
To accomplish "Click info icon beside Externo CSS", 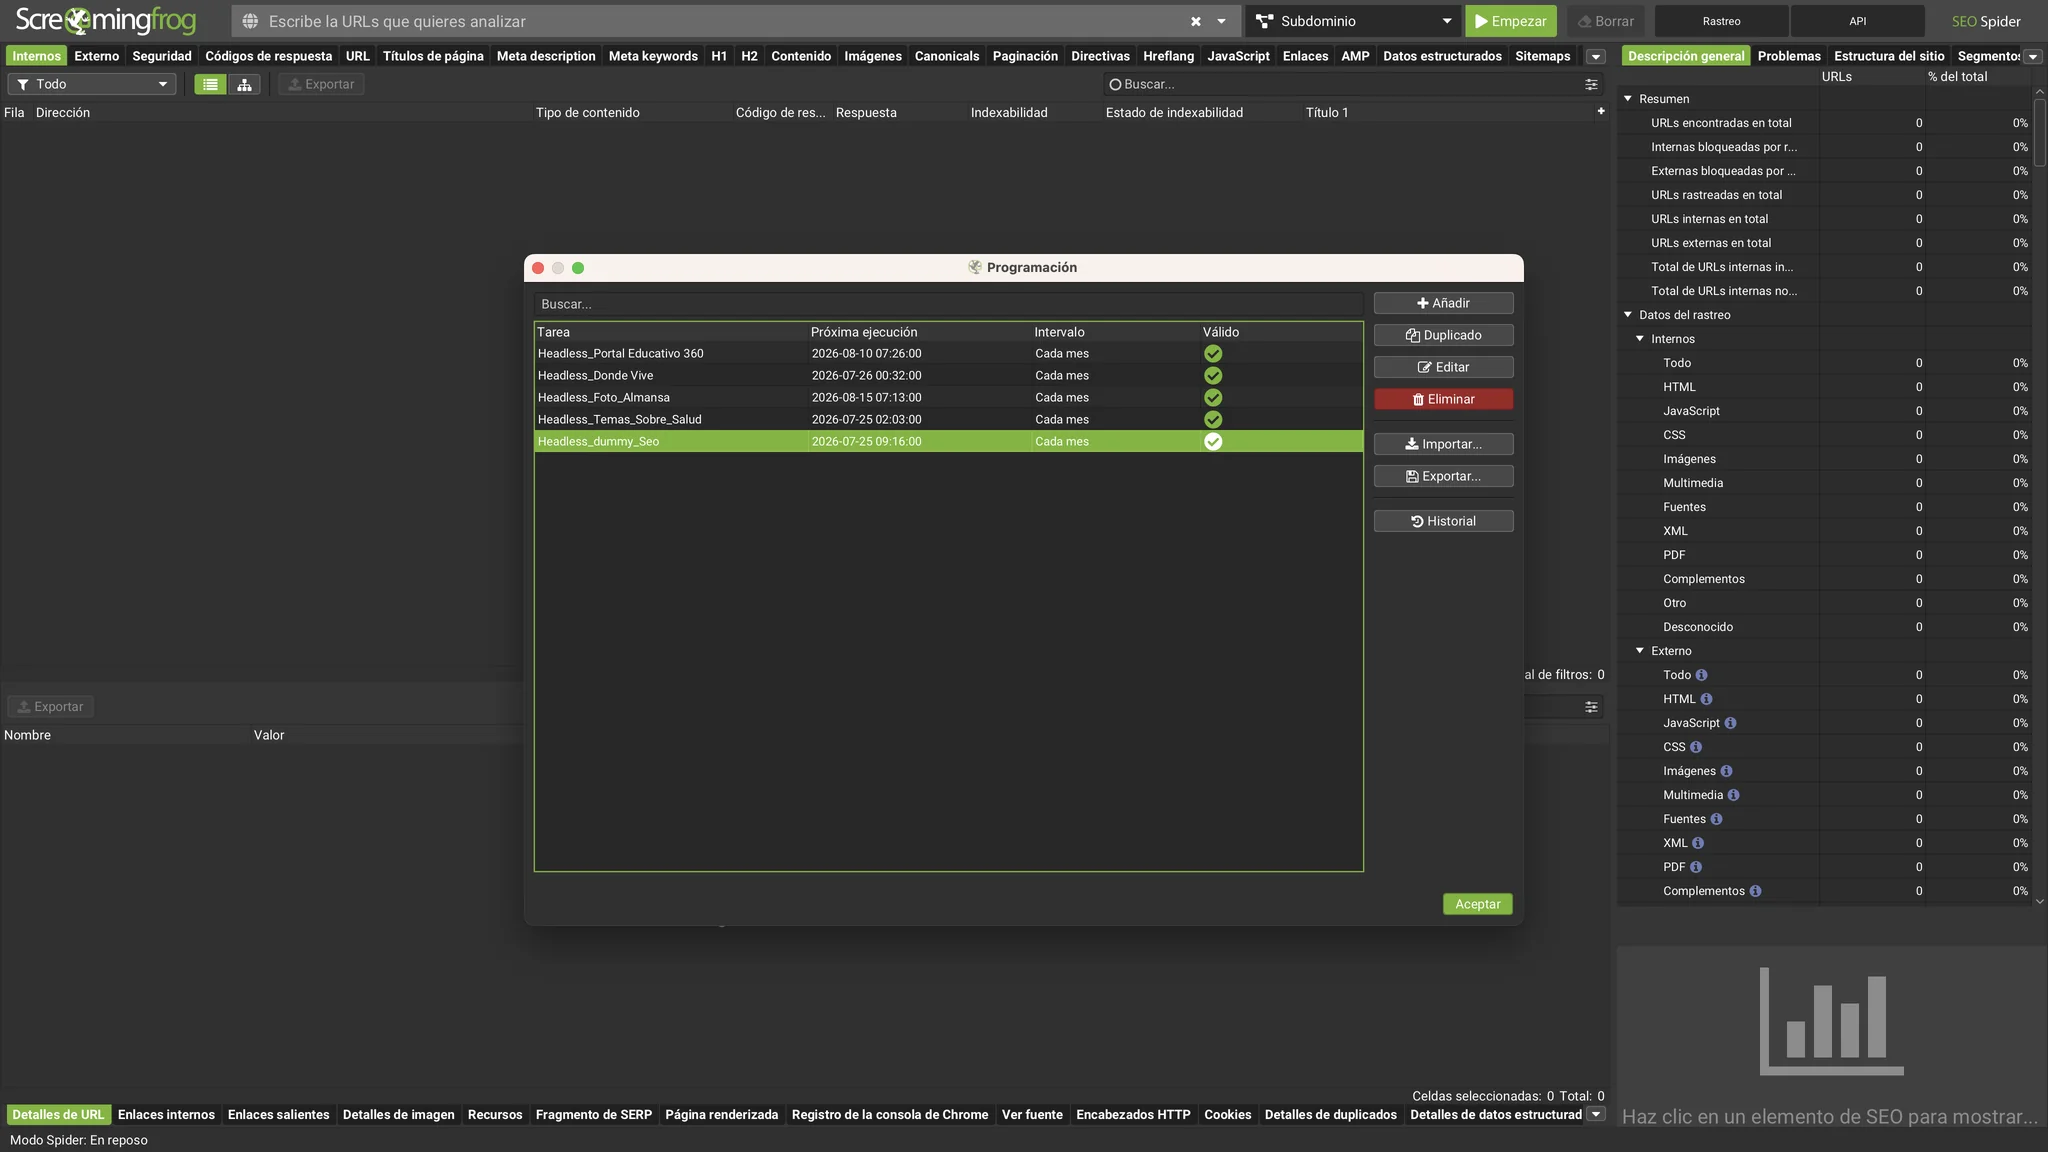I will (1696, 747).
